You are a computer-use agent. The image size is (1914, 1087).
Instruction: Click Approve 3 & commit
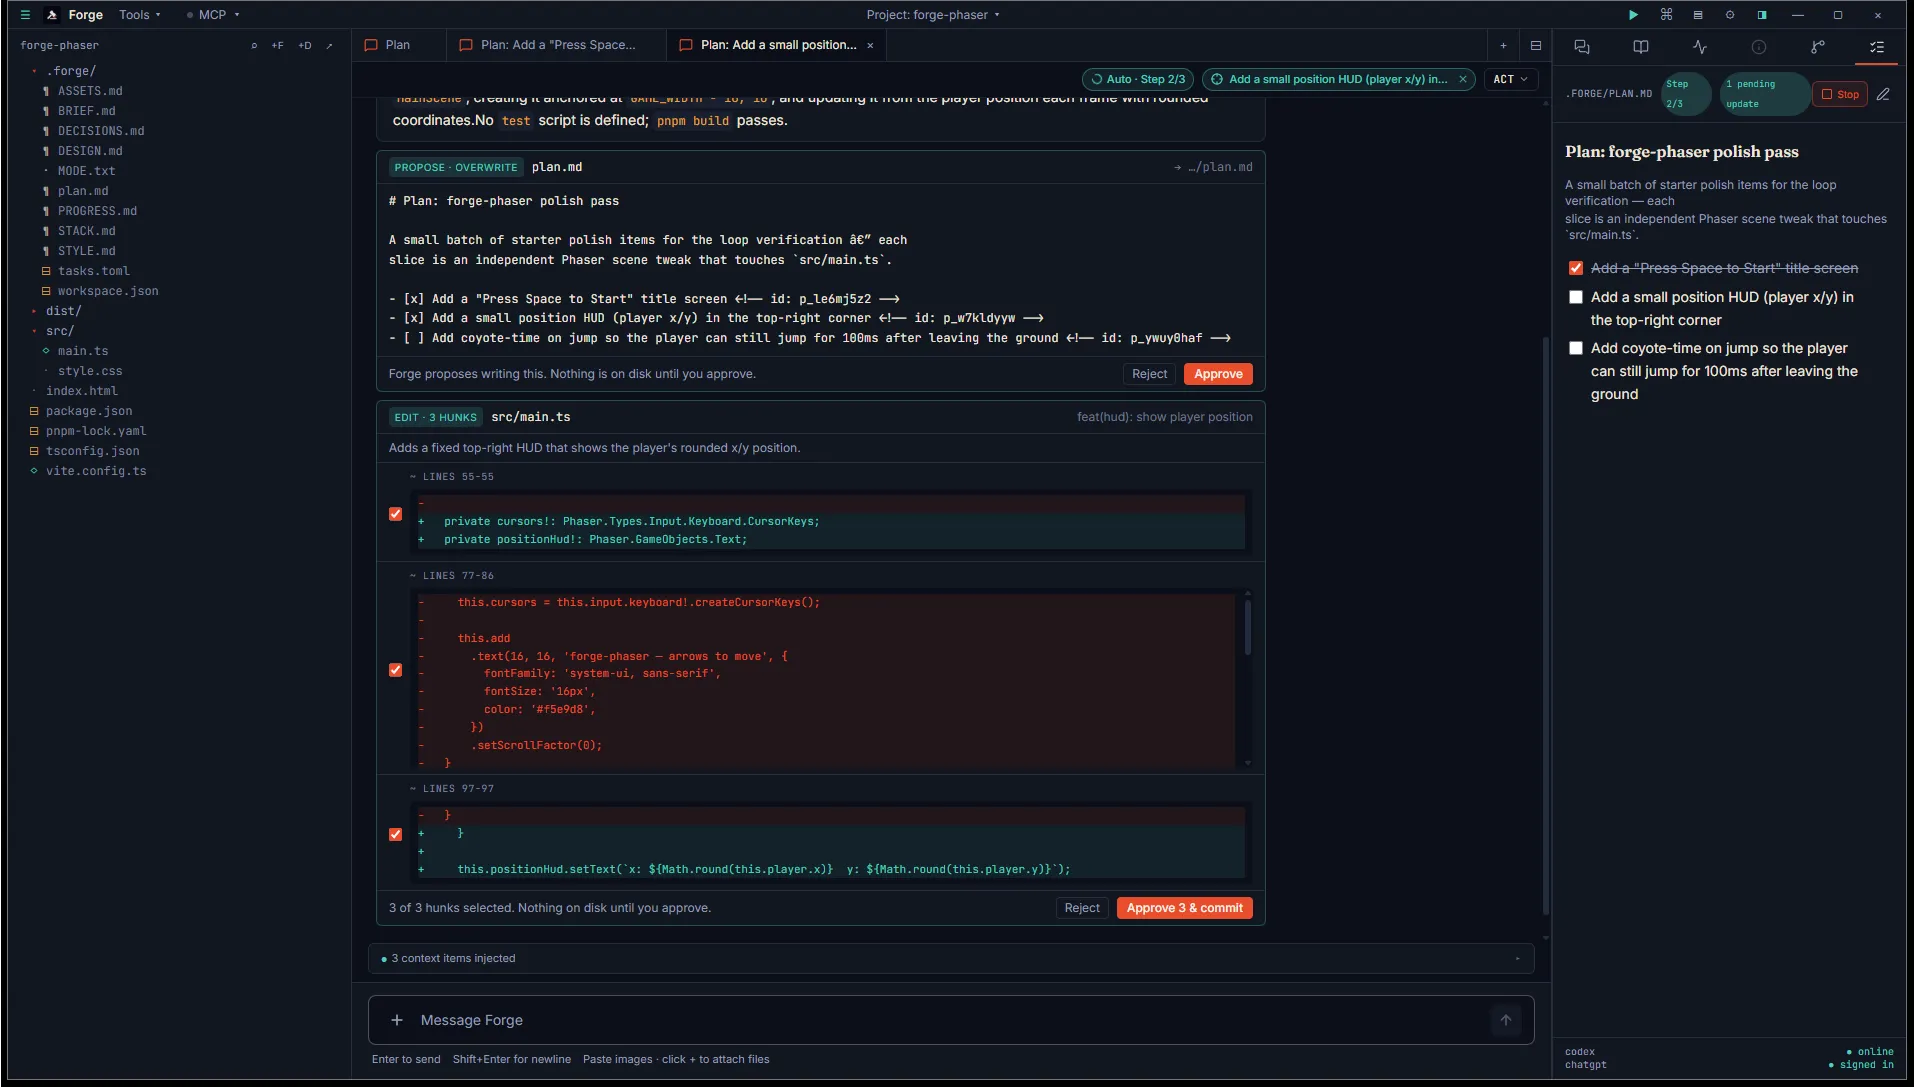coord(1184,908)
